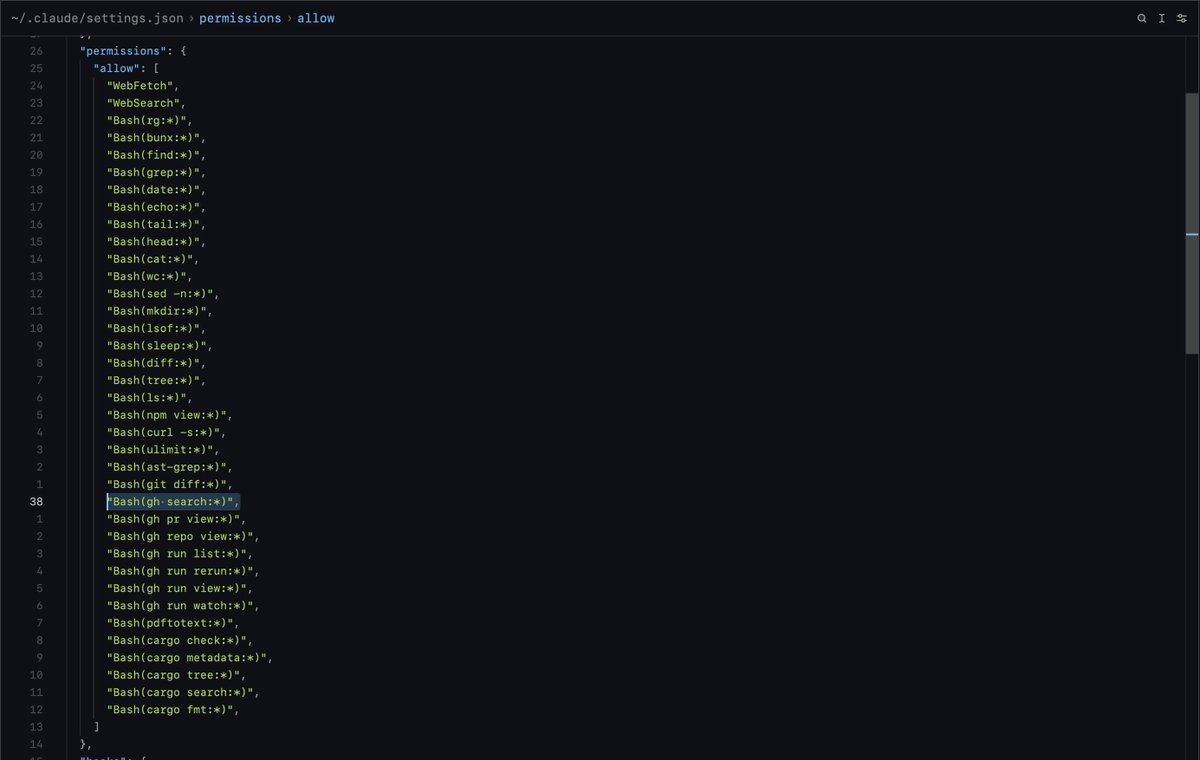This screenshot has width=1200, height=760.
Task: Click the "Bash(head:*)" entry
Action: [156, 242]
